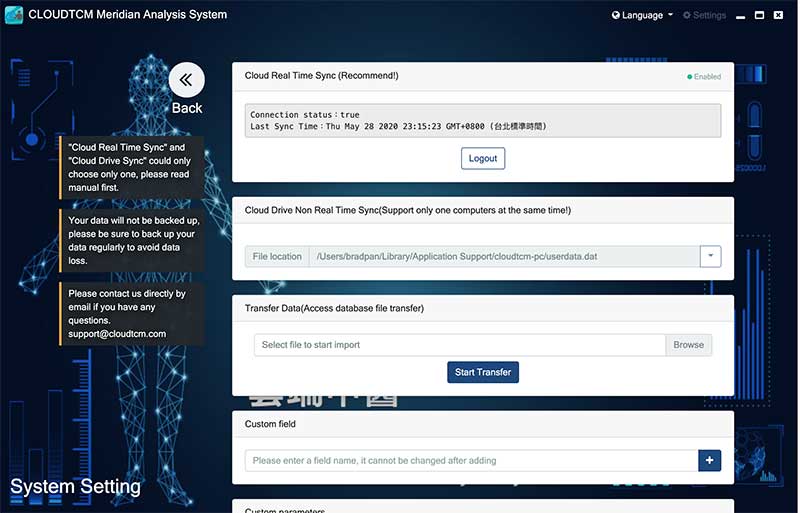This screenshot has width=800, height=513.
Task: Maximize the application window
Action: pos(760,16)
